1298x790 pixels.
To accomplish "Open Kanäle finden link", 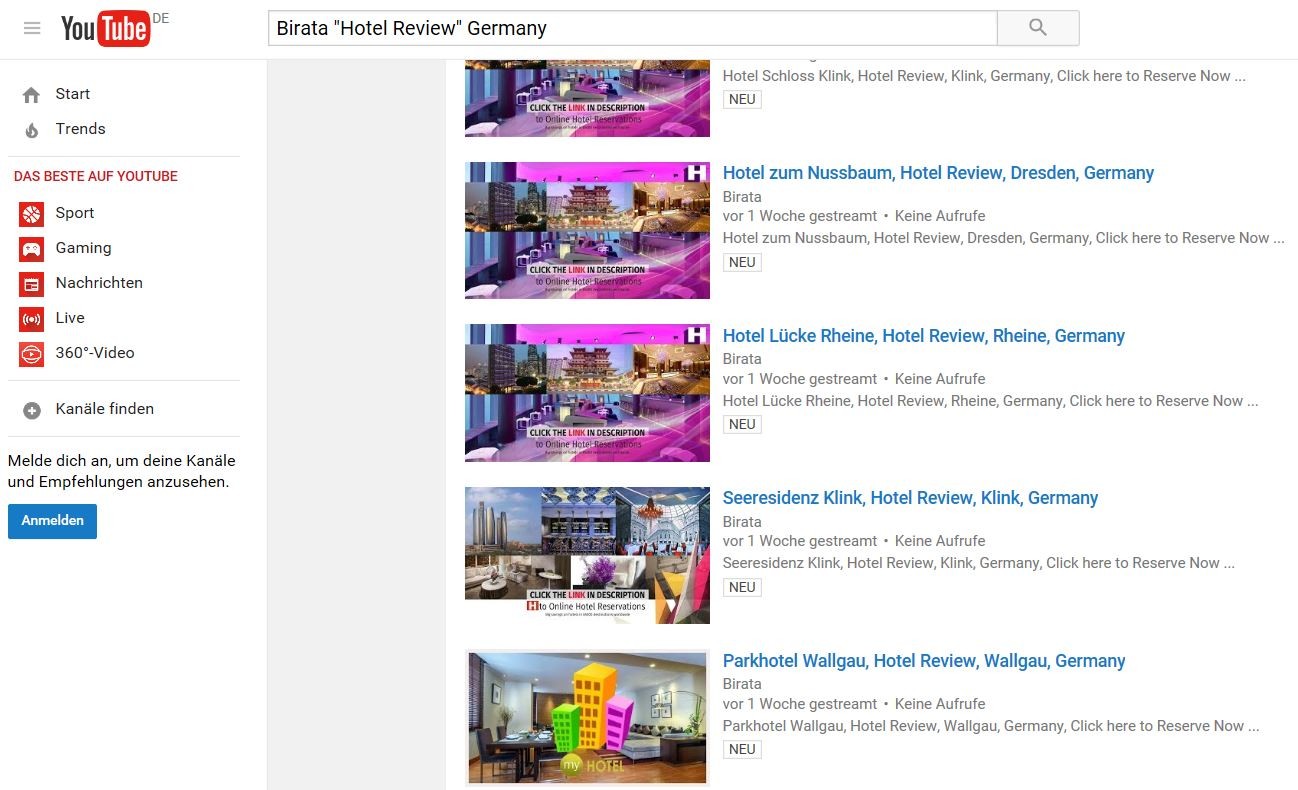I will click(105, 409).
